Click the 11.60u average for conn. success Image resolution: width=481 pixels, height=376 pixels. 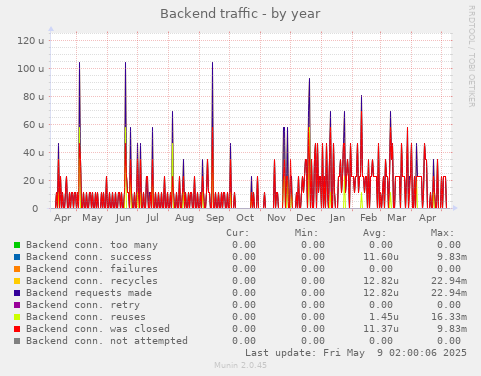click(x=381, y=257)
